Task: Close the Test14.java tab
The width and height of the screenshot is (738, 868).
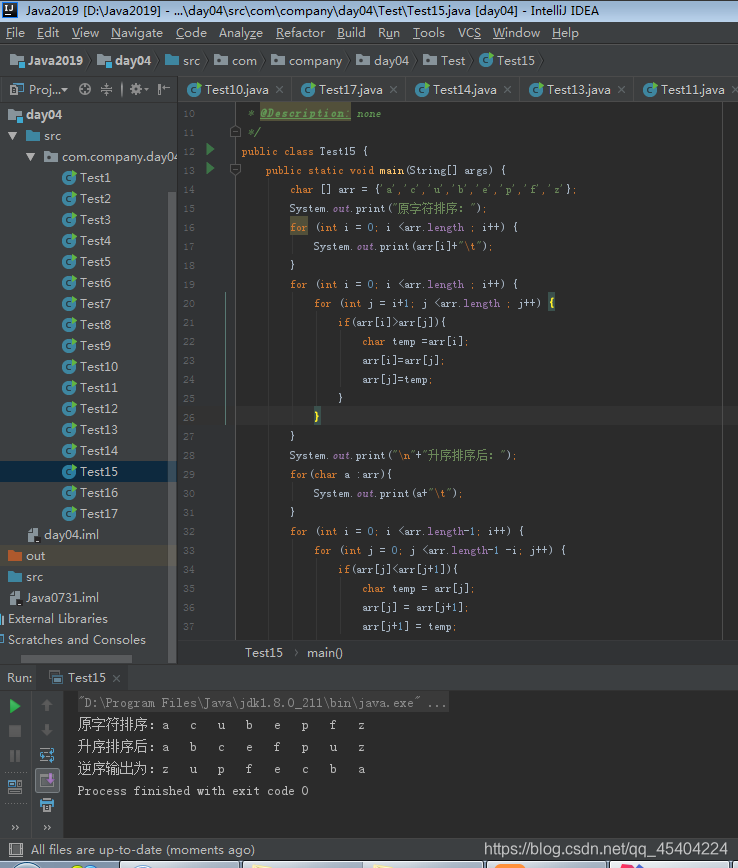Action: 508,89
